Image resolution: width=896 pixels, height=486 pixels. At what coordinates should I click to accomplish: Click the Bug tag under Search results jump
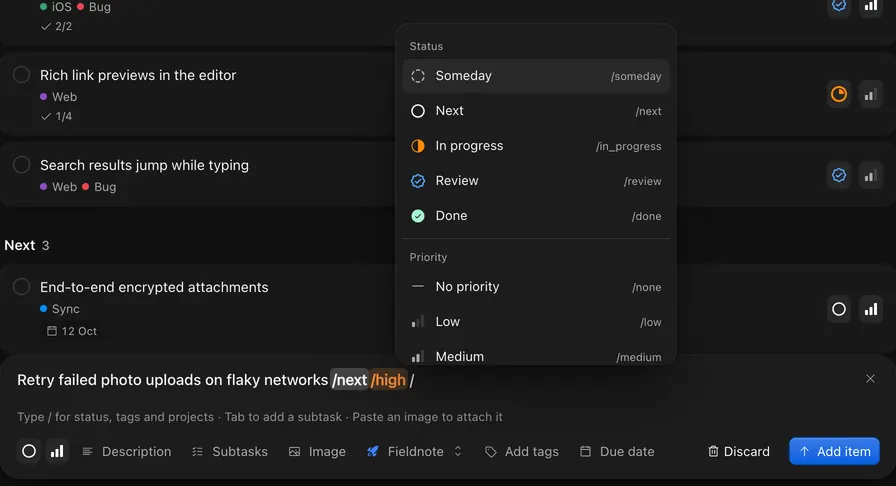pyautogui.click(x=99, y=187)
